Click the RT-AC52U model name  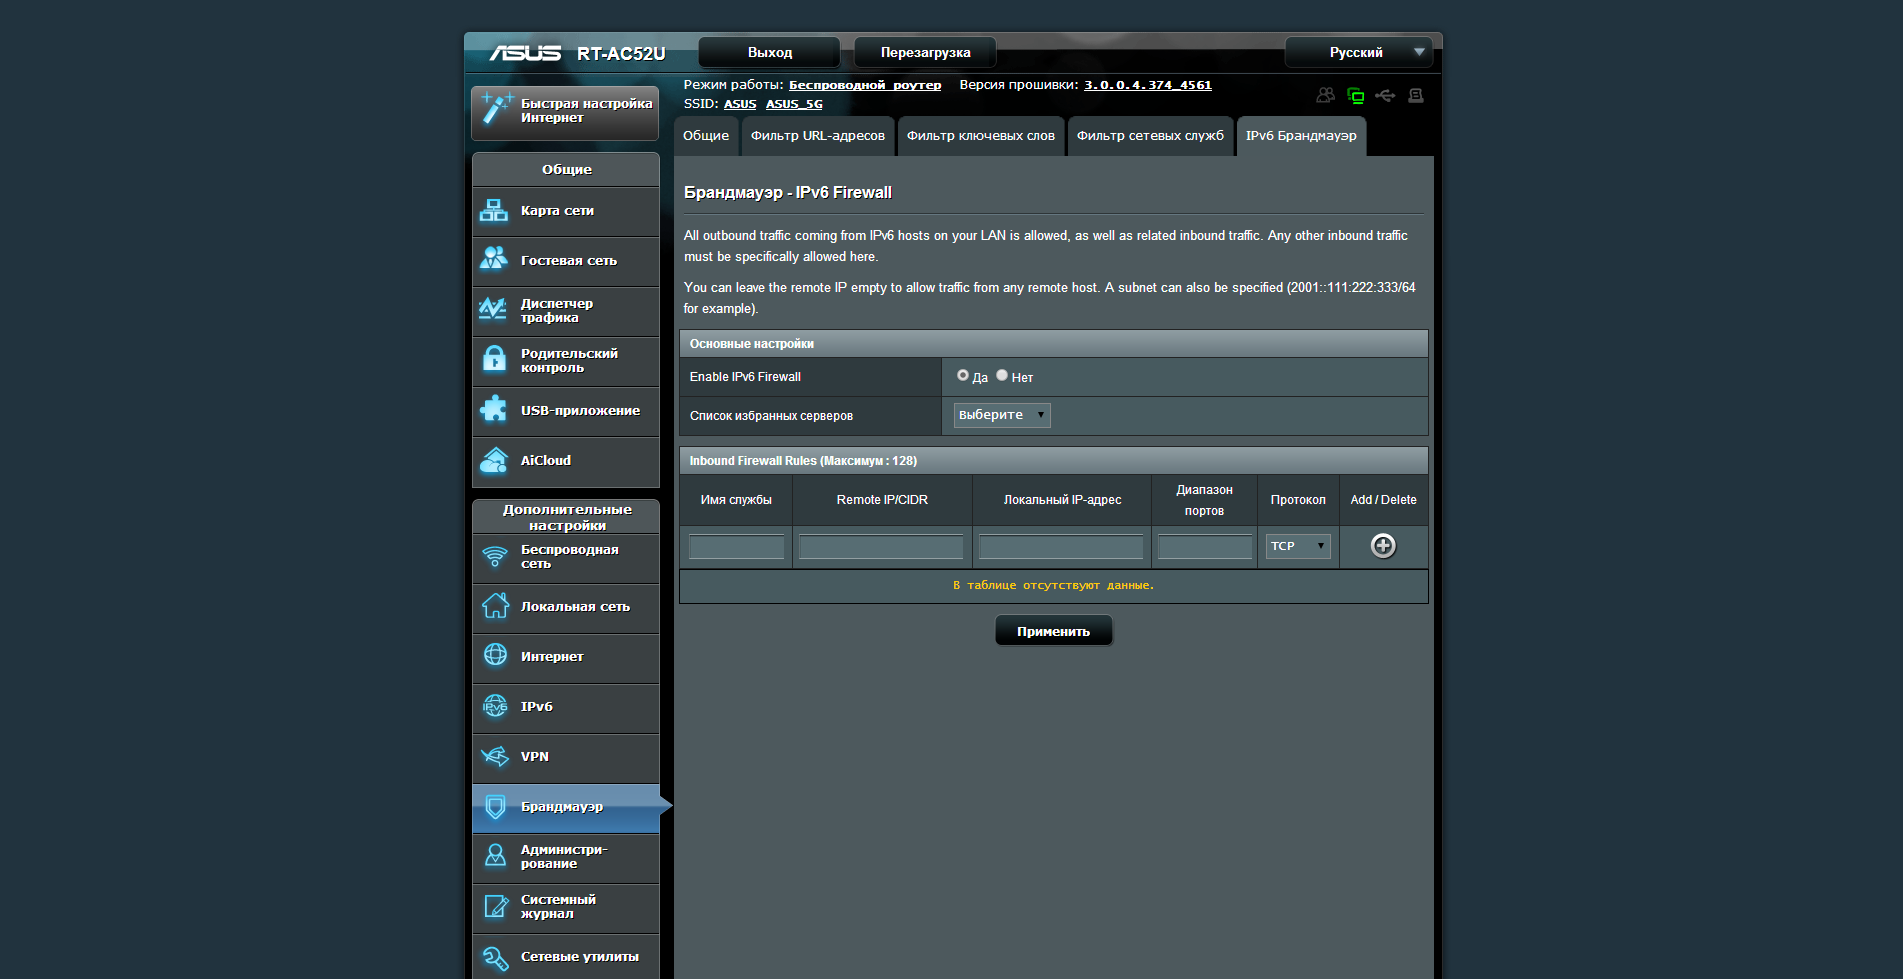(621, 53)
